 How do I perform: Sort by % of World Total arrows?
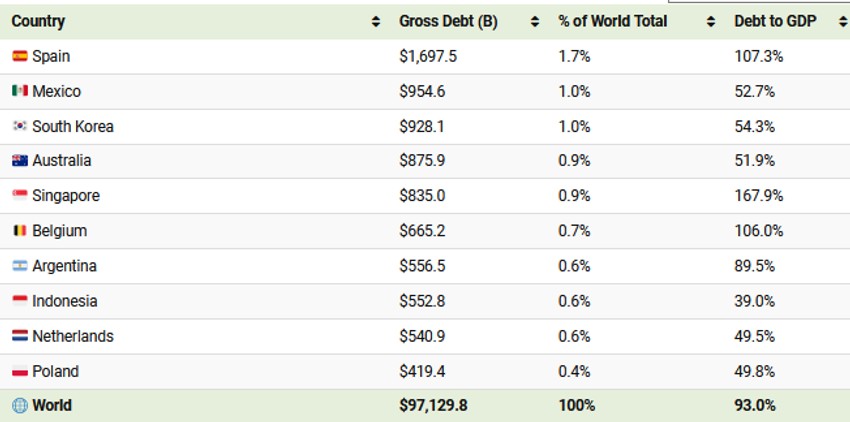pyautogui.click(x=711, y=22)
